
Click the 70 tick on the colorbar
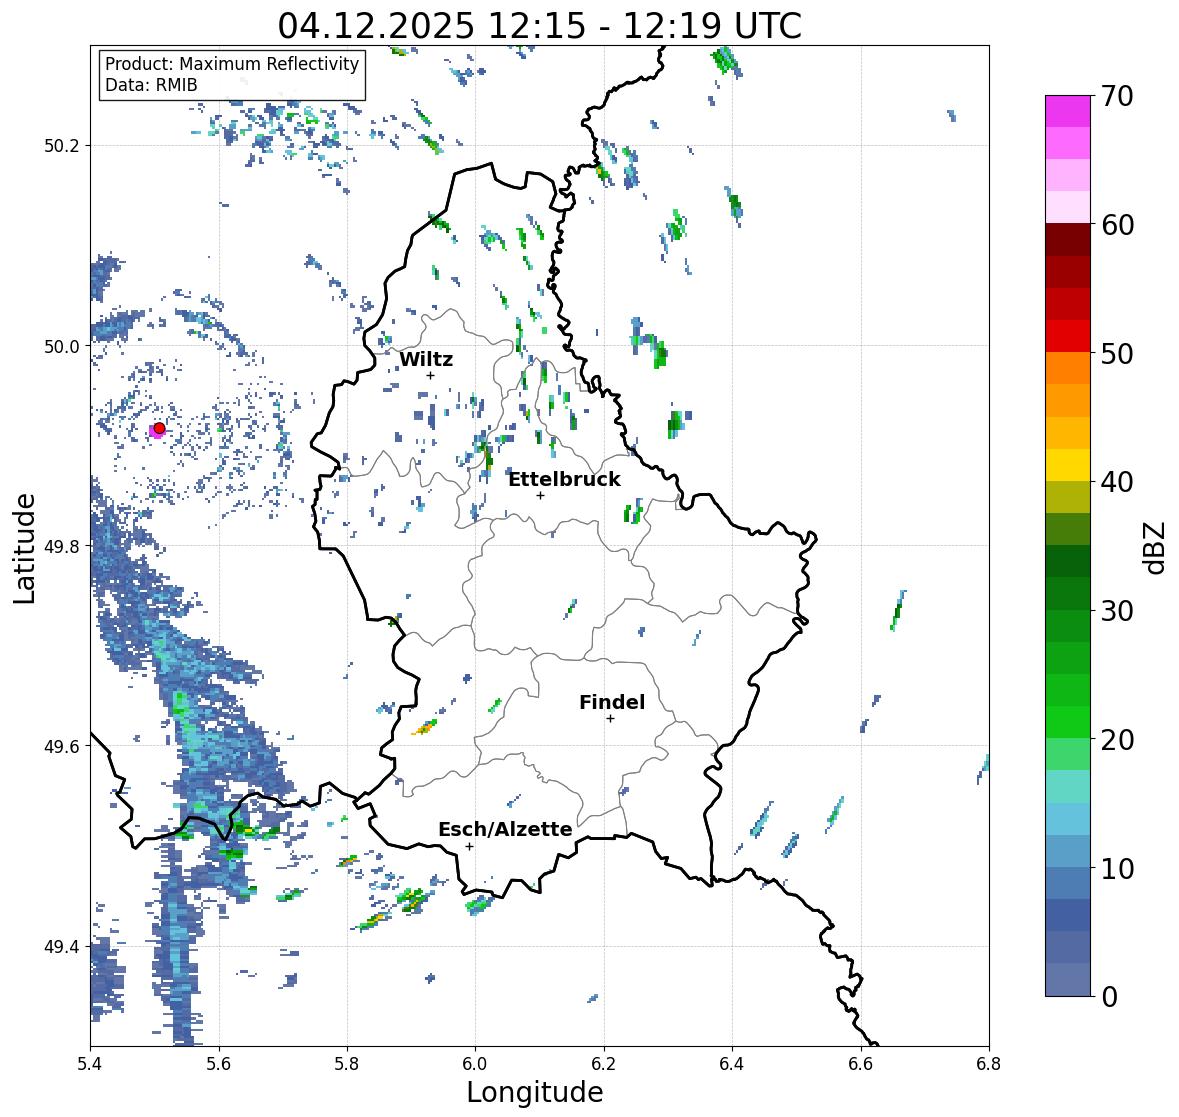tap(1117, 96)
